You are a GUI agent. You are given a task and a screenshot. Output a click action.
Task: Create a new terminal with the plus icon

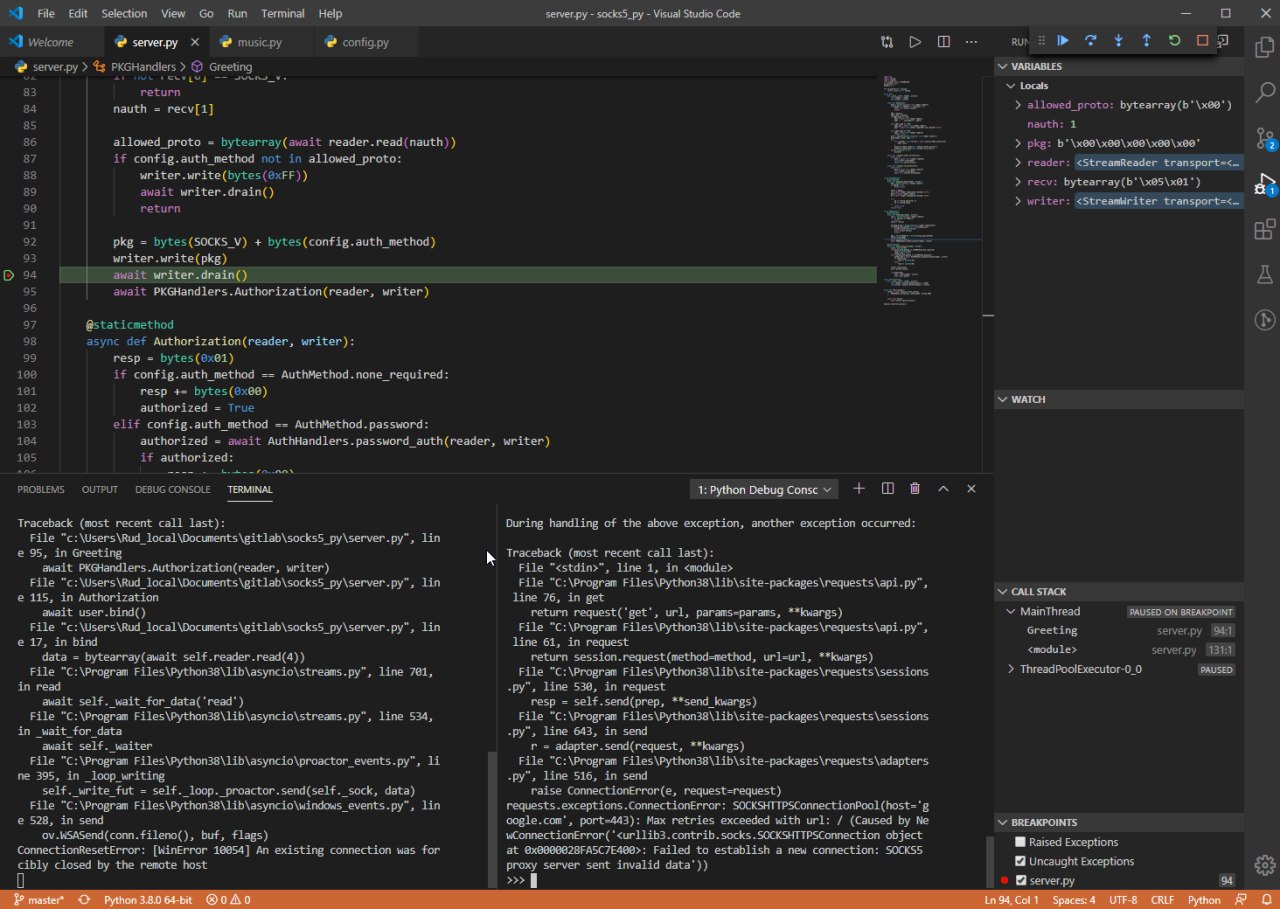pyautogui.click(x=859, y=489)
